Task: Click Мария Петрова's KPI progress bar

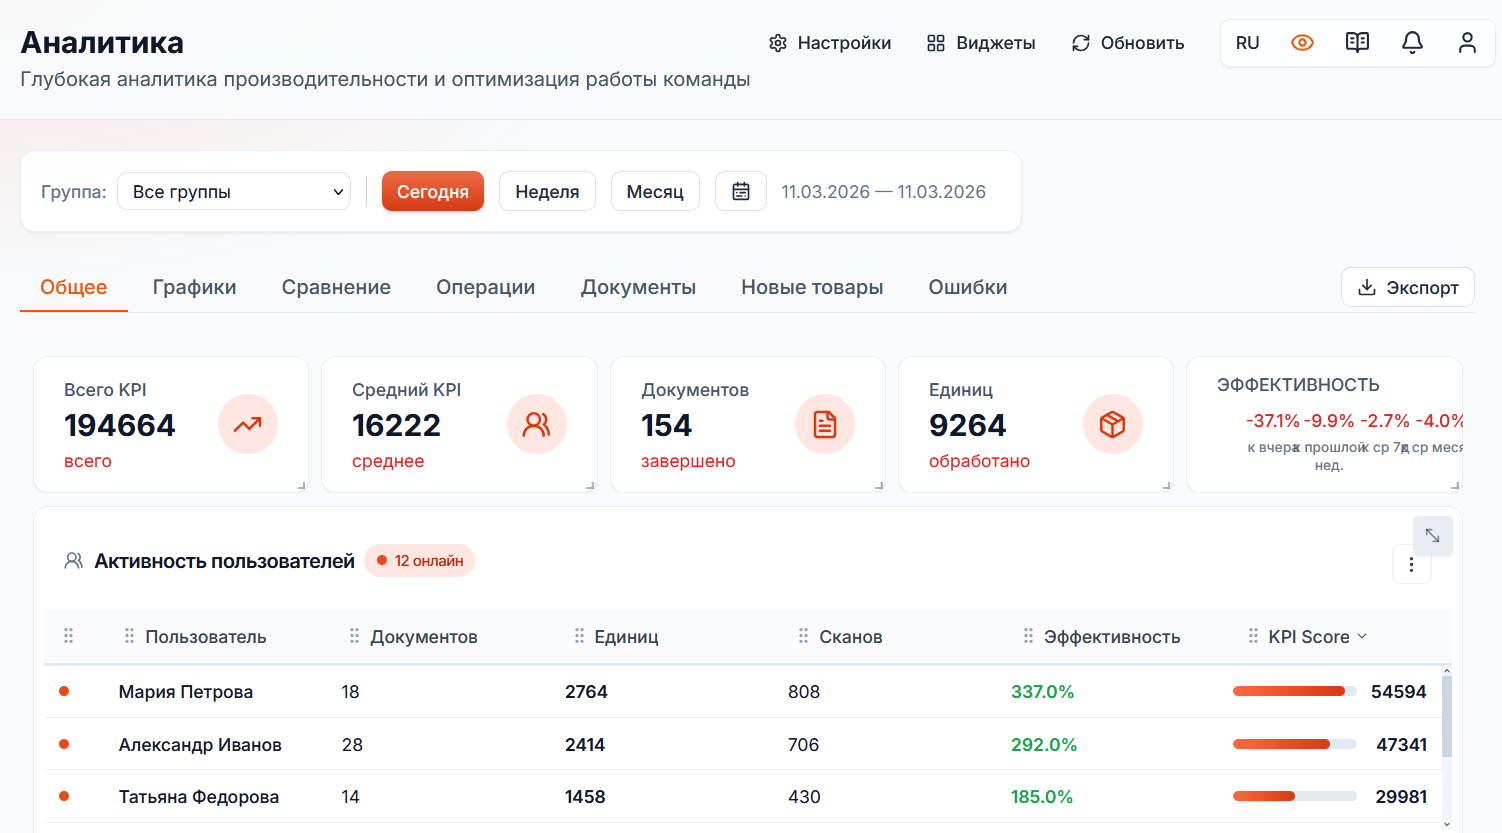Action: [x=1295, y=691]
